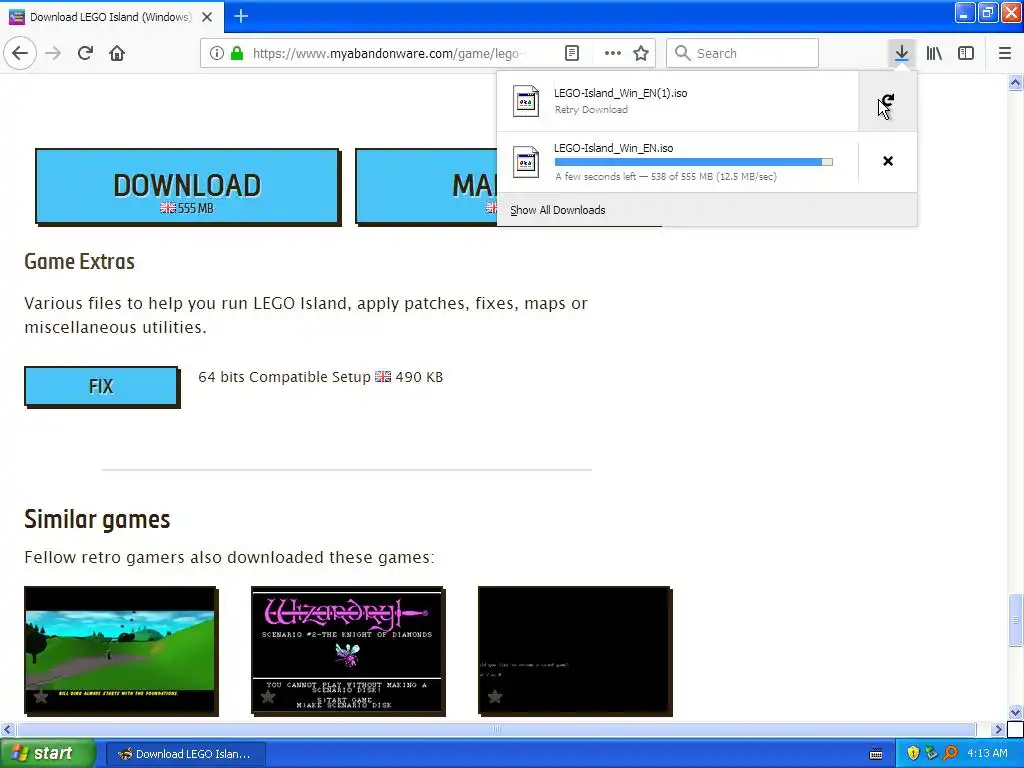Image resolution: width=1024 pixels, height=768 pixels.
Task: Click the FIX button
Action: point(101,387)
